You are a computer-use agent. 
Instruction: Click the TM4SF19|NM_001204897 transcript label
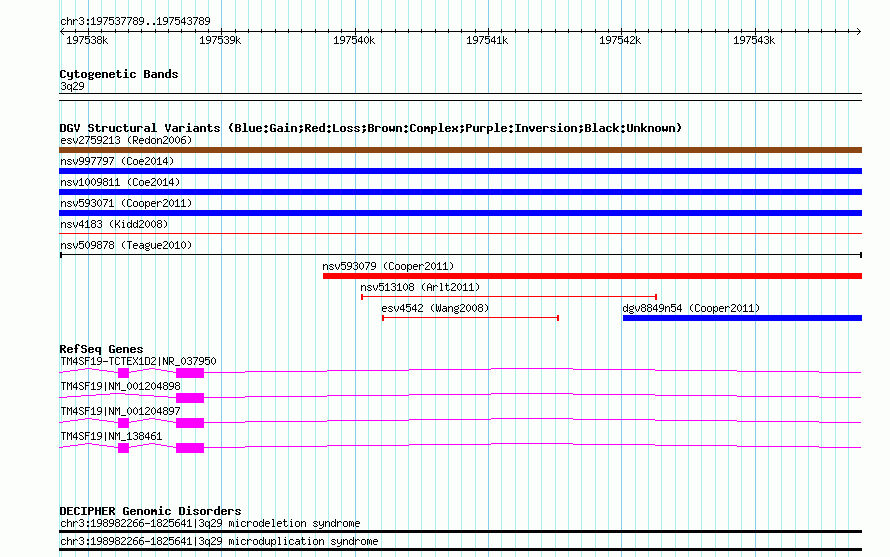(x=120, y=411)
